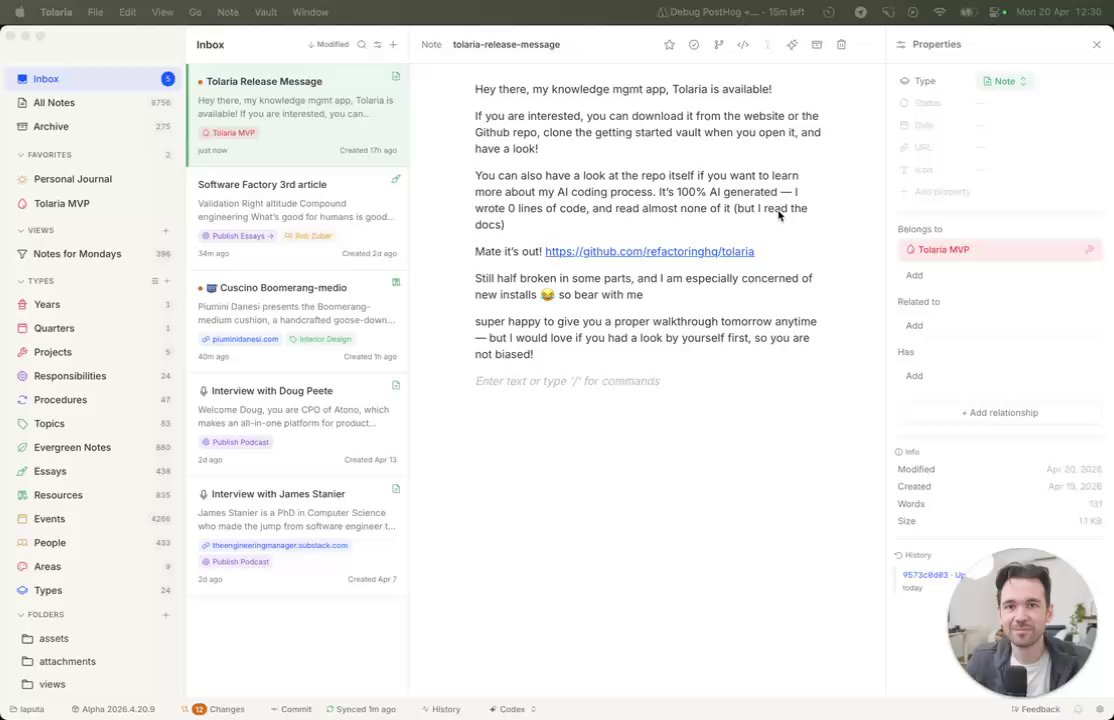Star the note as favorite

click(669, 45)
